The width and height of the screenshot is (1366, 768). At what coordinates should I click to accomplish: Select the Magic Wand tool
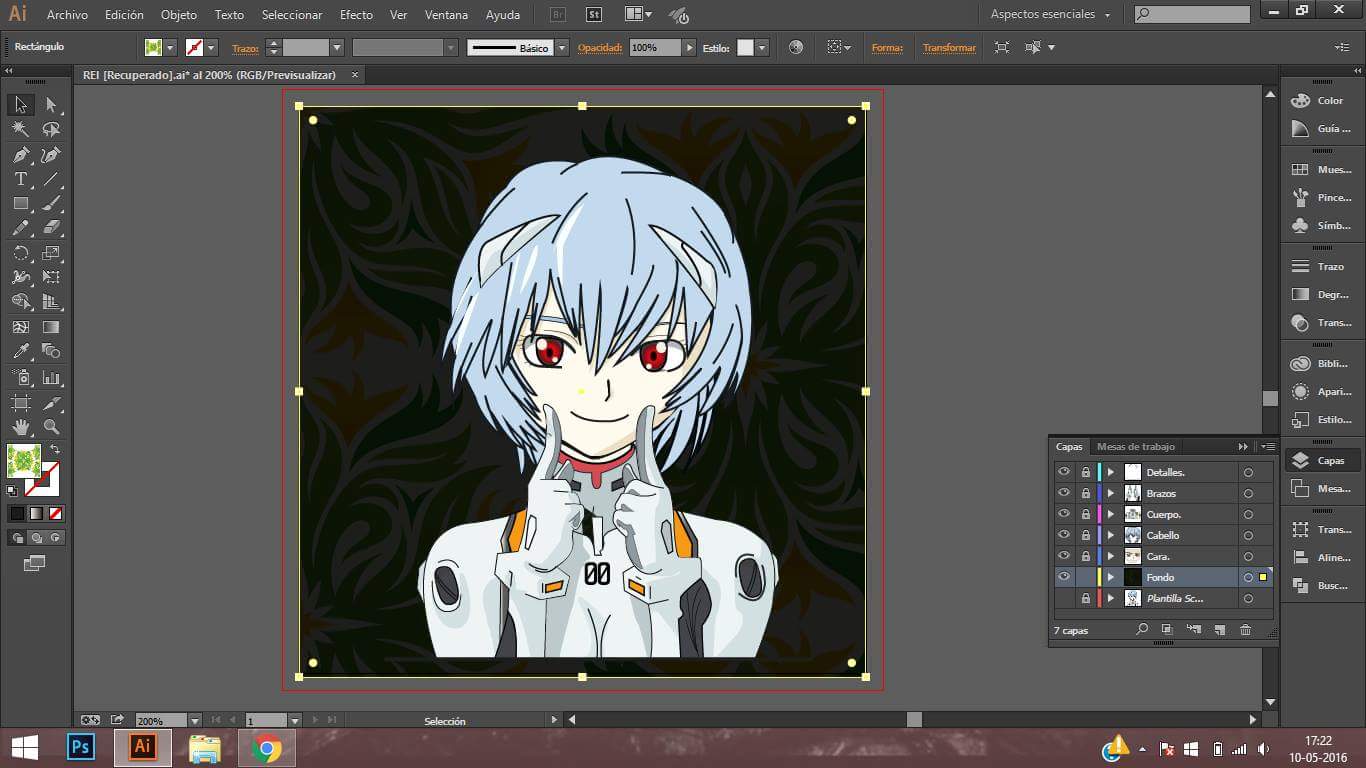coord(21,129)
